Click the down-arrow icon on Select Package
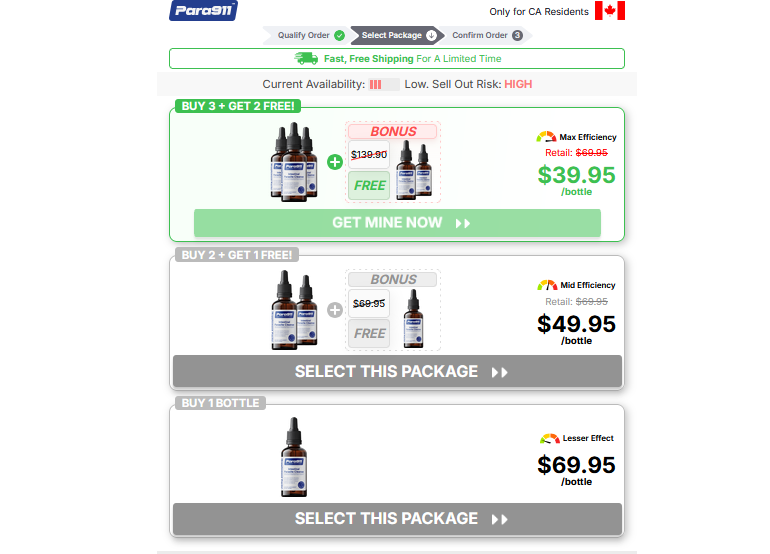Image resolution: width=770 pixels, height=554 pixels. 431,35
